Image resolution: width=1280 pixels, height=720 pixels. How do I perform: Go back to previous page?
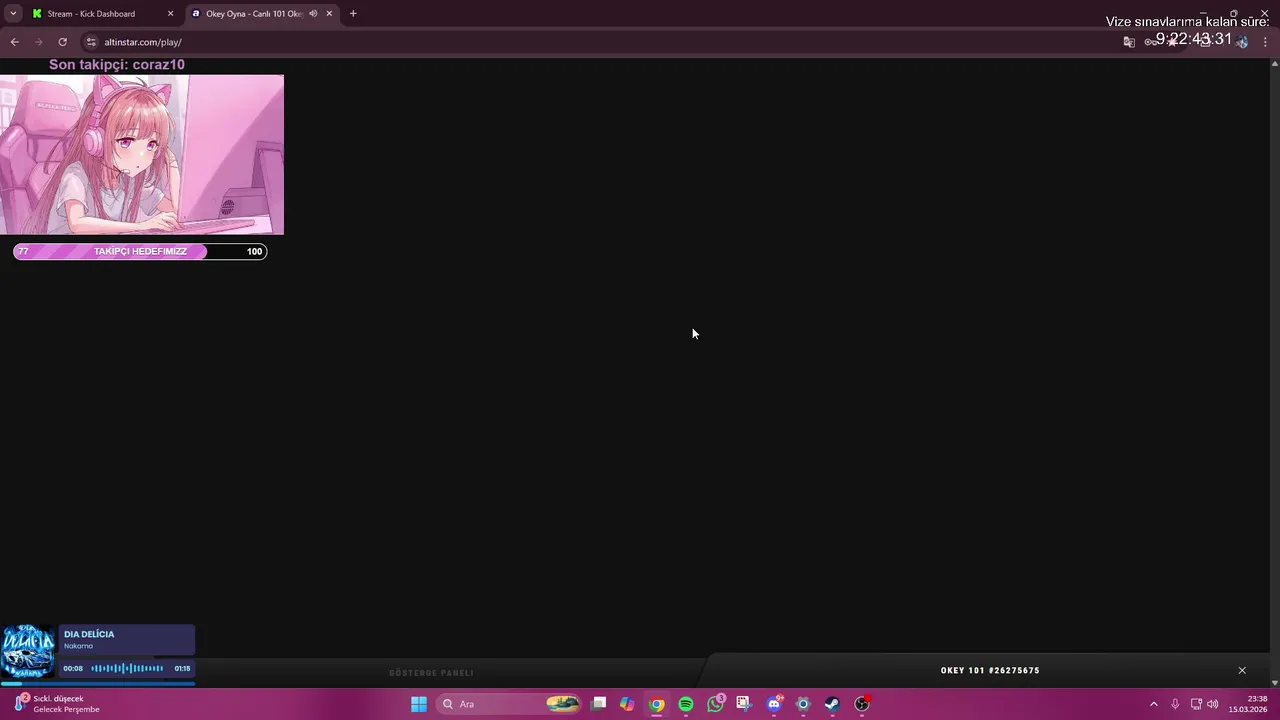click(x=14, y=42)
